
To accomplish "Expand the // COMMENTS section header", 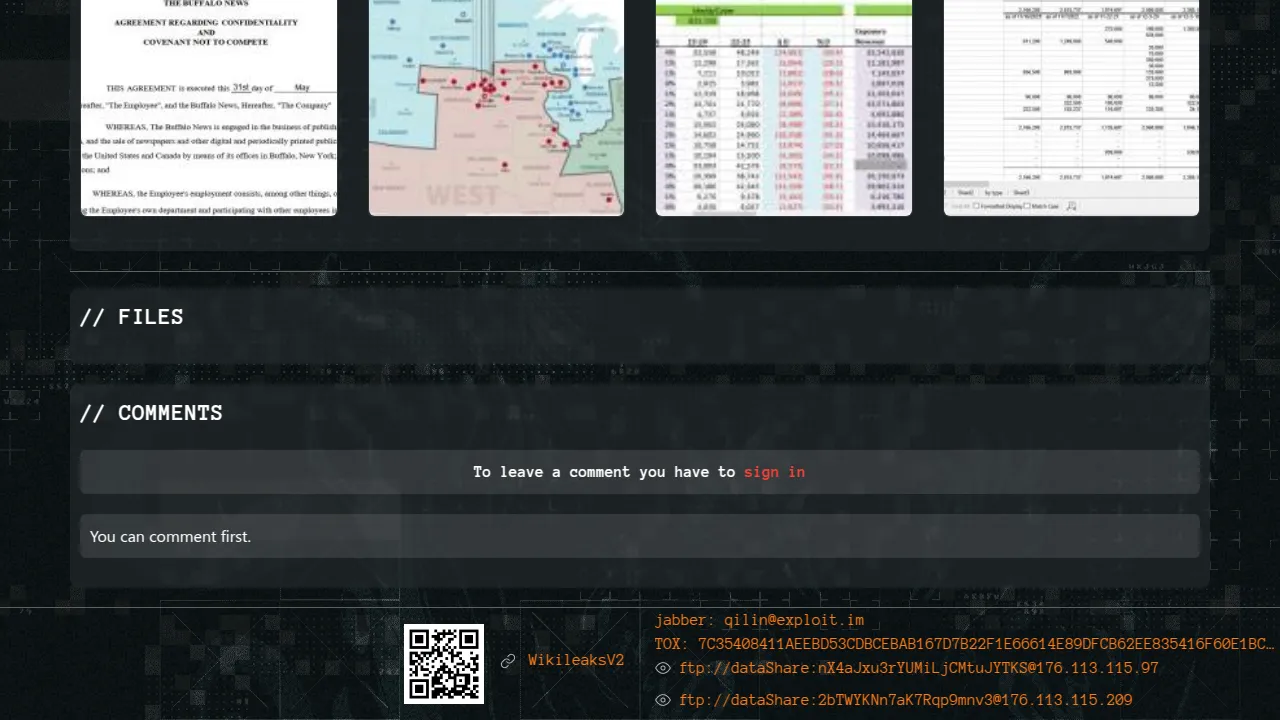I will [151, 413].
